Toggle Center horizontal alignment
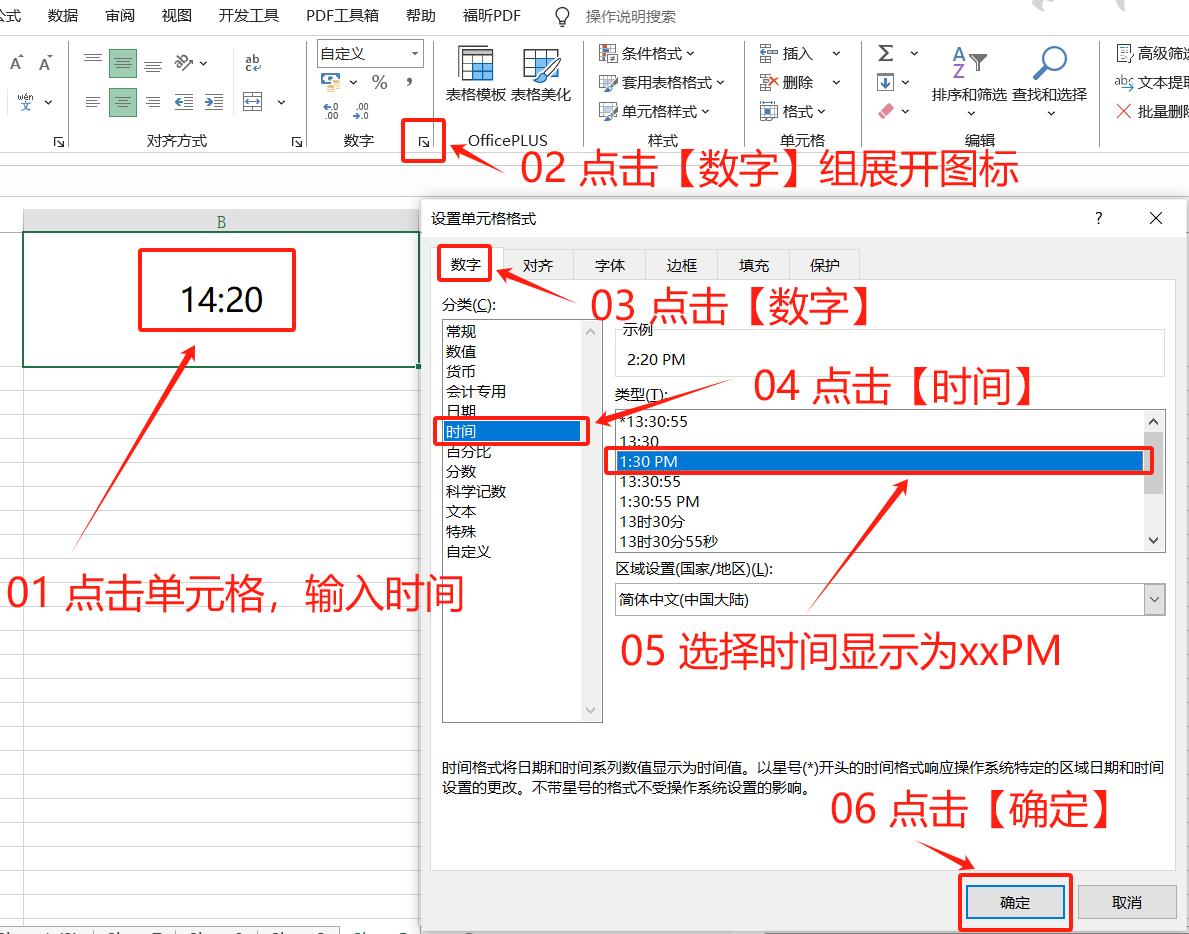Viewport: 1189px width, 934px height. coord(123,102)
